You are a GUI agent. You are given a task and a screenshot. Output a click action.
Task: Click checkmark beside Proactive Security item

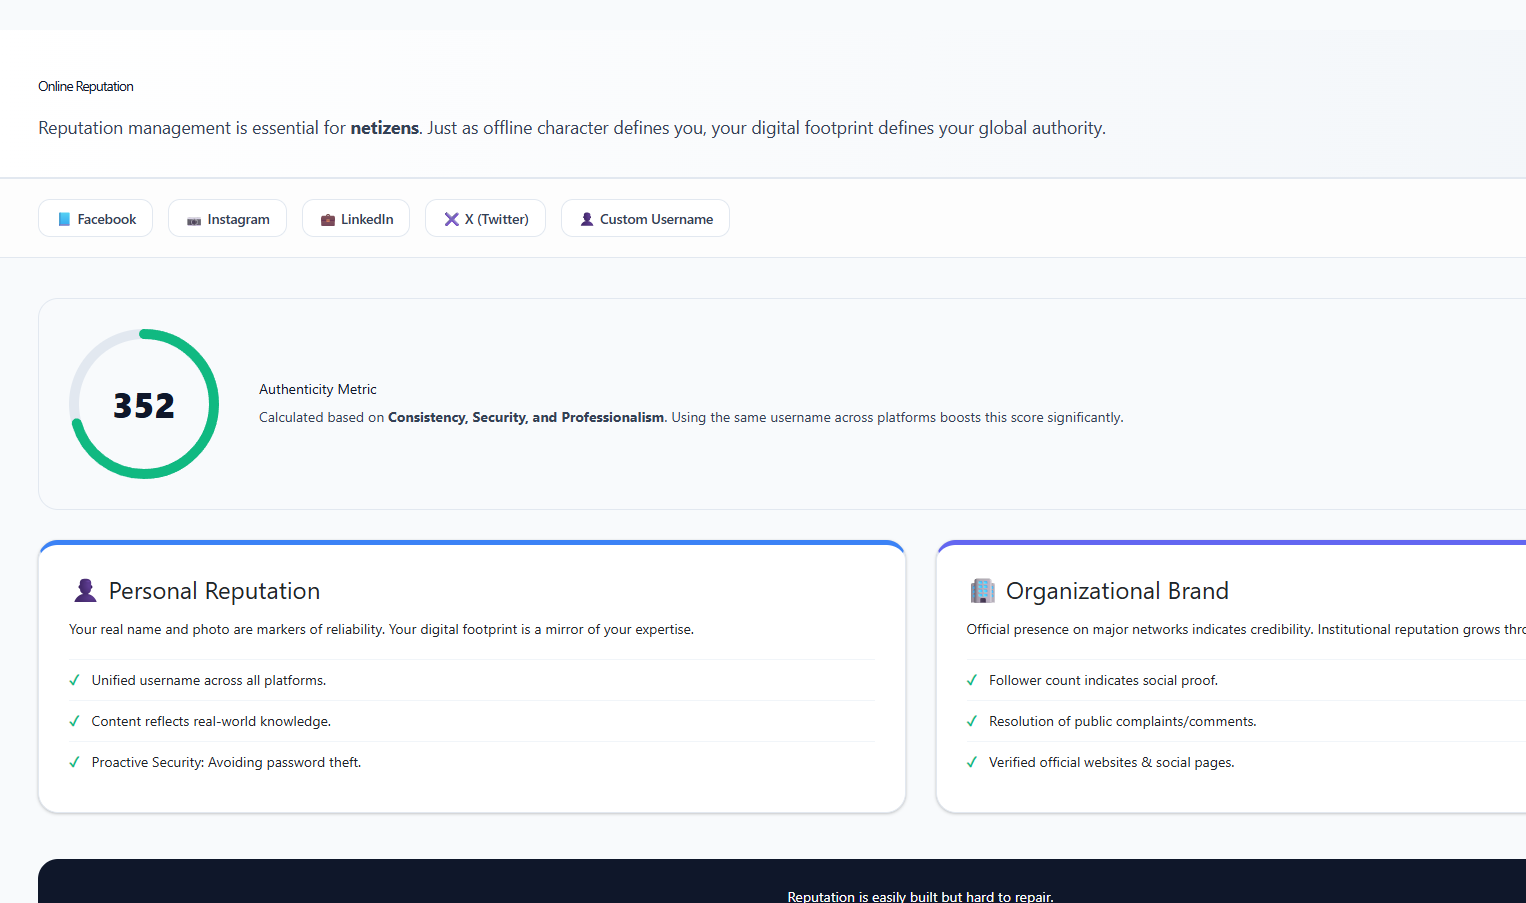tap(74, 762)
